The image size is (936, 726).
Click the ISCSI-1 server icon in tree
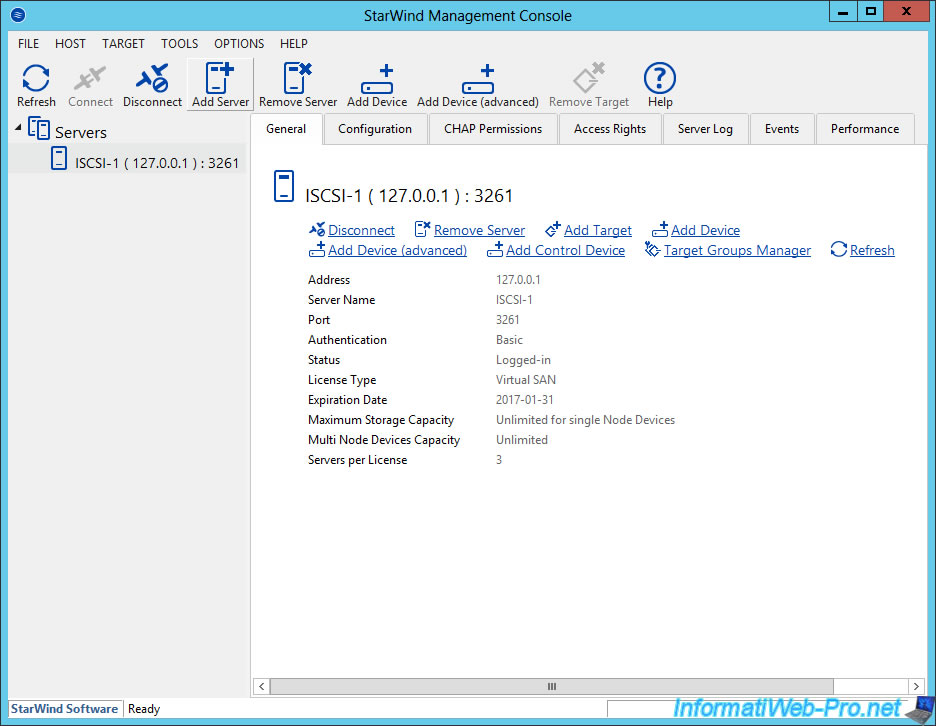58,159
